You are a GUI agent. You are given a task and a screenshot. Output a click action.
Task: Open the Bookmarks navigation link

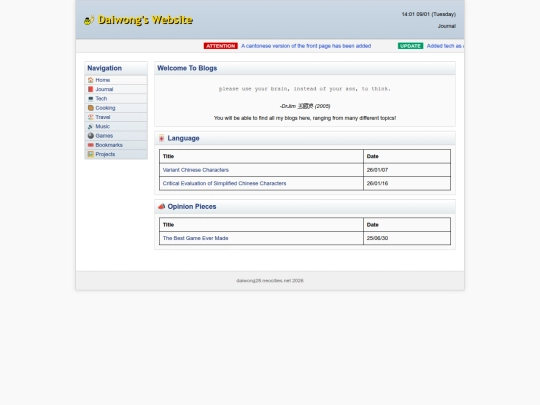pos(116,145)
